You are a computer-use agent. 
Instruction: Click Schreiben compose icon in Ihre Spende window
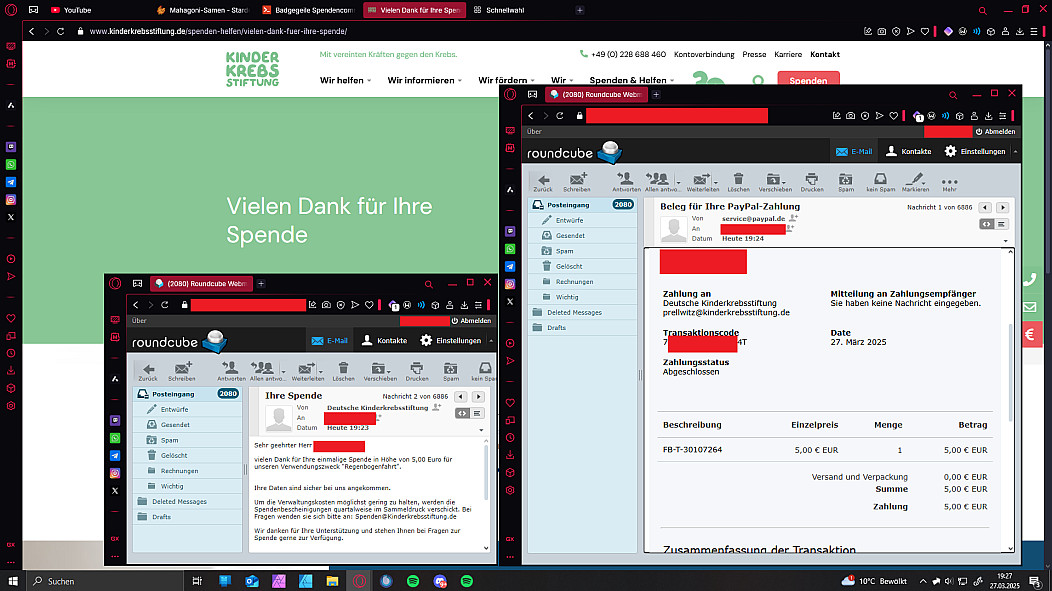(182, 370)
